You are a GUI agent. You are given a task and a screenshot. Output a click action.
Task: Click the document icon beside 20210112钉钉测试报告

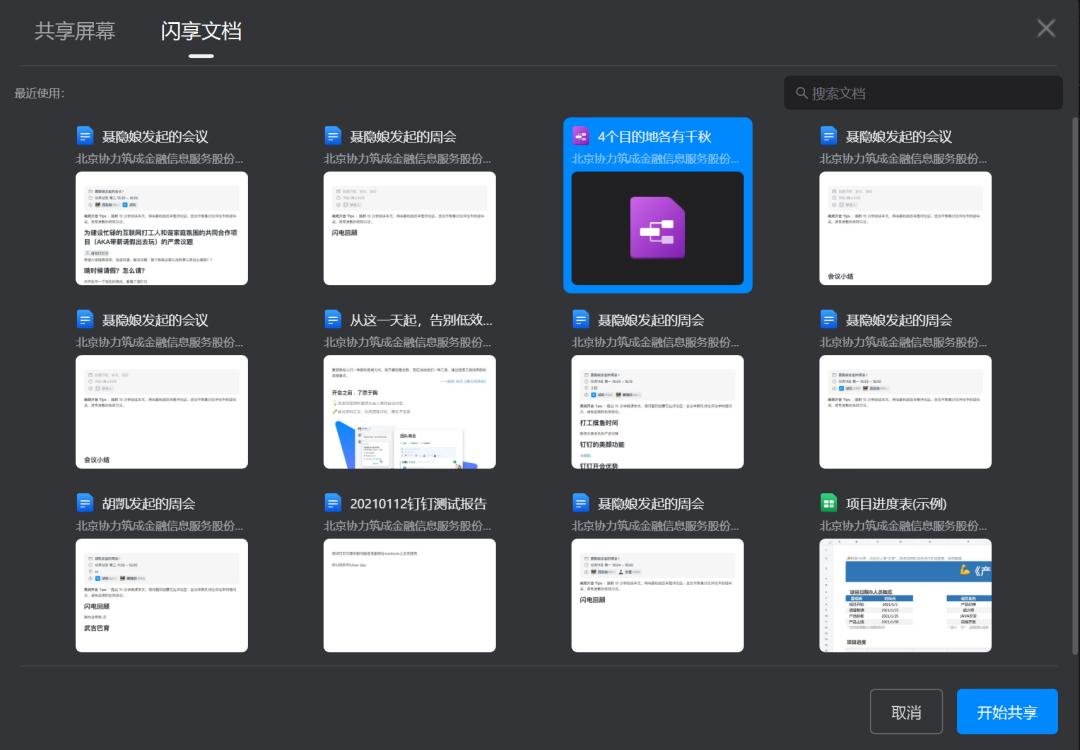(x=333, y=503)
